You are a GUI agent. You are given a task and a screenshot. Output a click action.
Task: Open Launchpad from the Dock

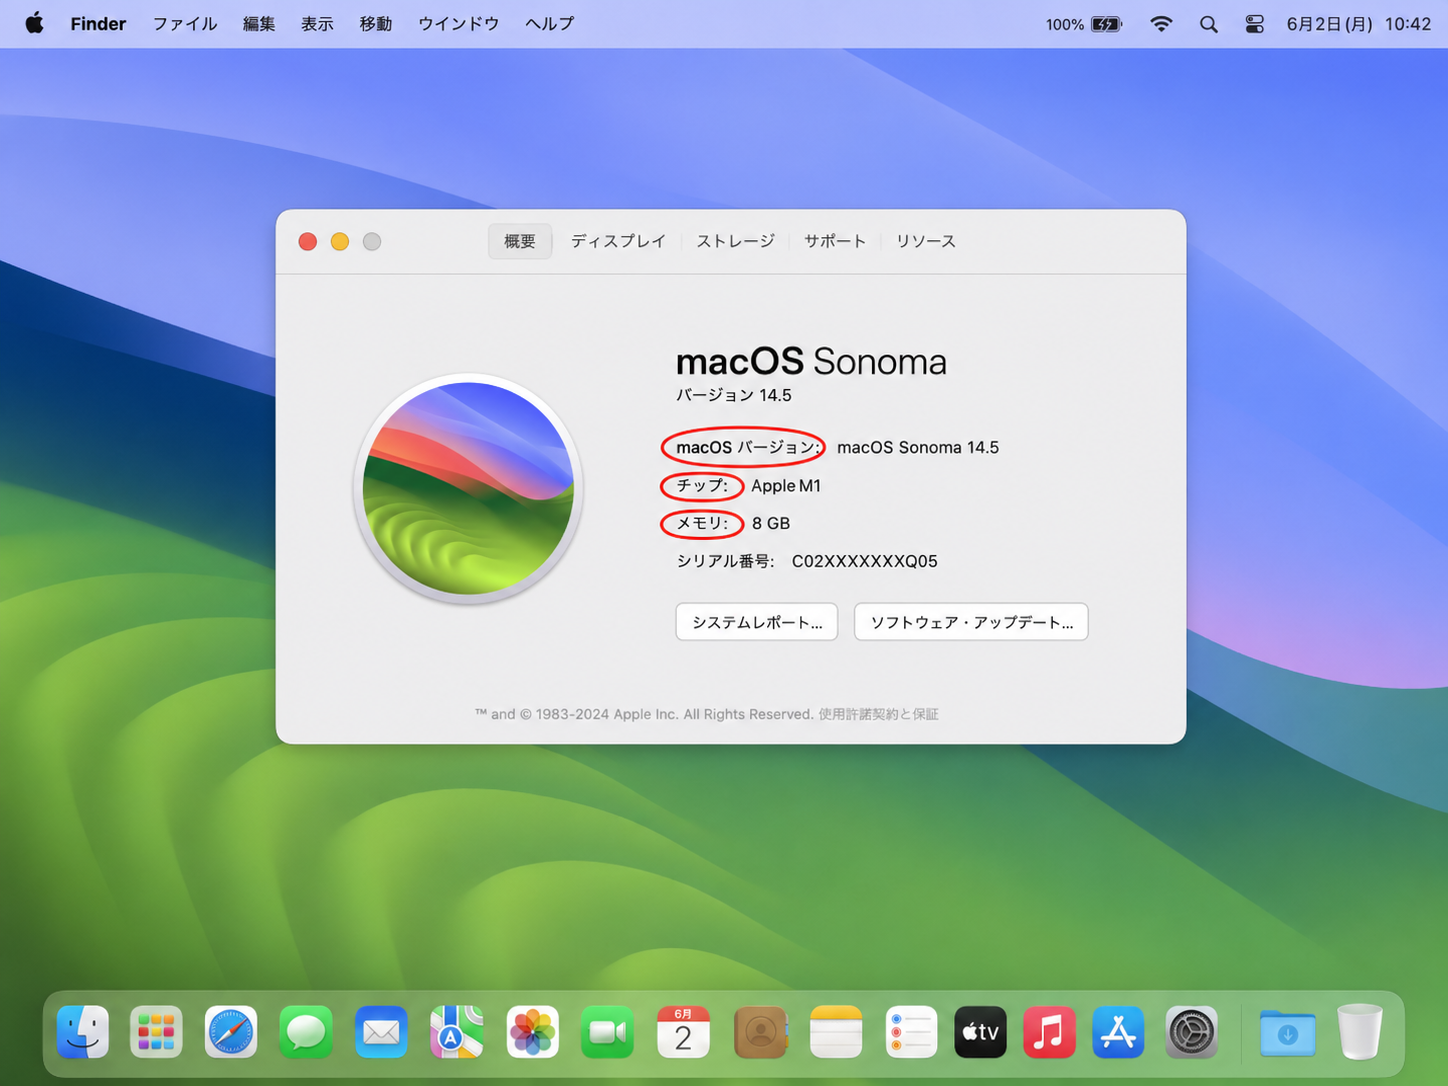pos(156,1032)
